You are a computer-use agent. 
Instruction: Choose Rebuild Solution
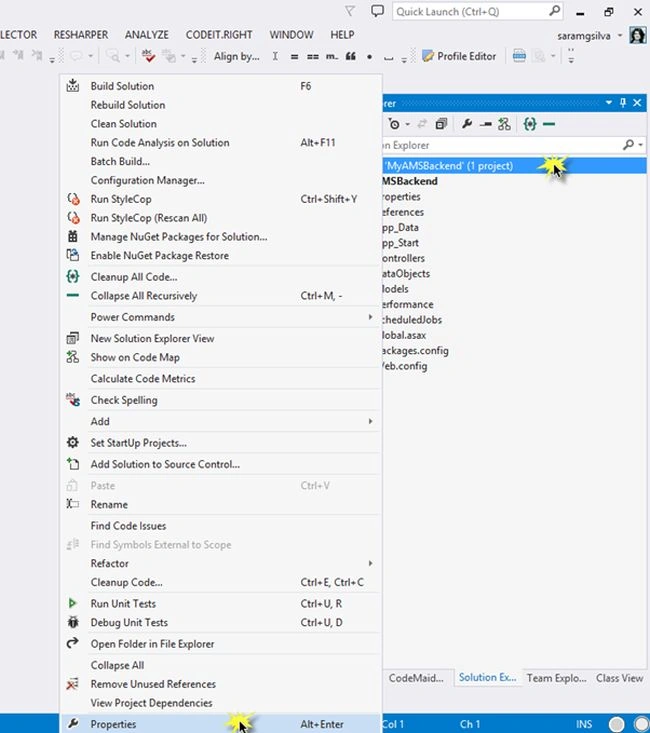[221, 105]
